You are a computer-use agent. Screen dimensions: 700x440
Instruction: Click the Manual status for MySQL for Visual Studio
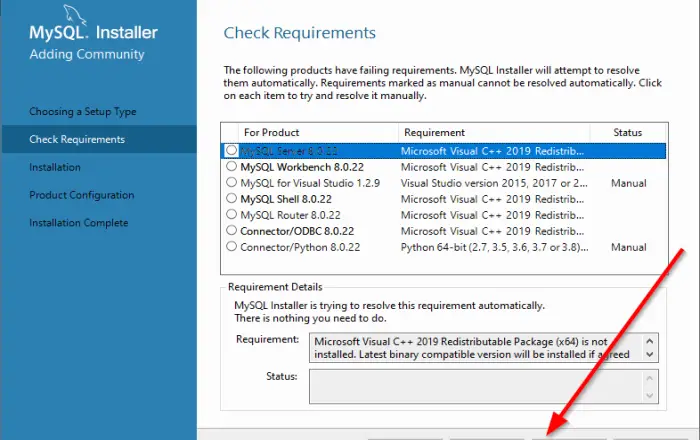pos(629,183)
